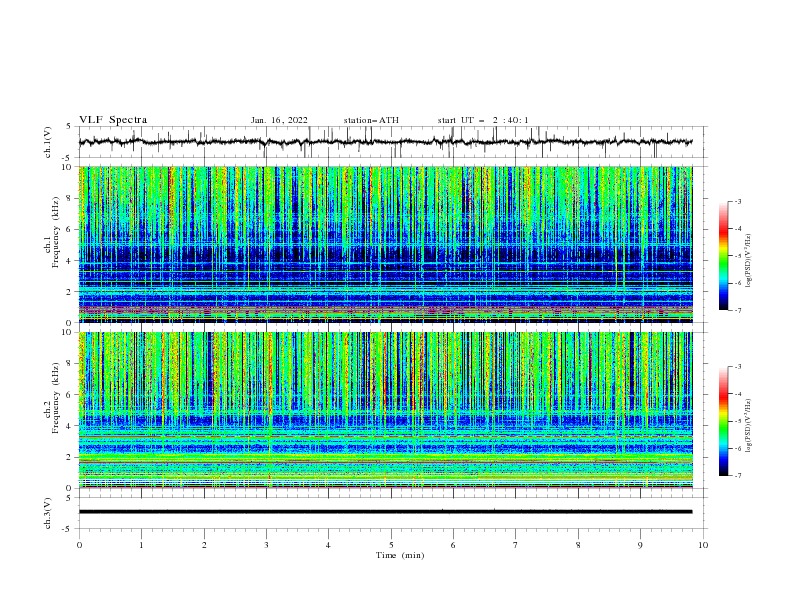Click the "-7" label on the lower color bar
The width and height of the screenshot is (792, 612).
(x=737, y=475)
